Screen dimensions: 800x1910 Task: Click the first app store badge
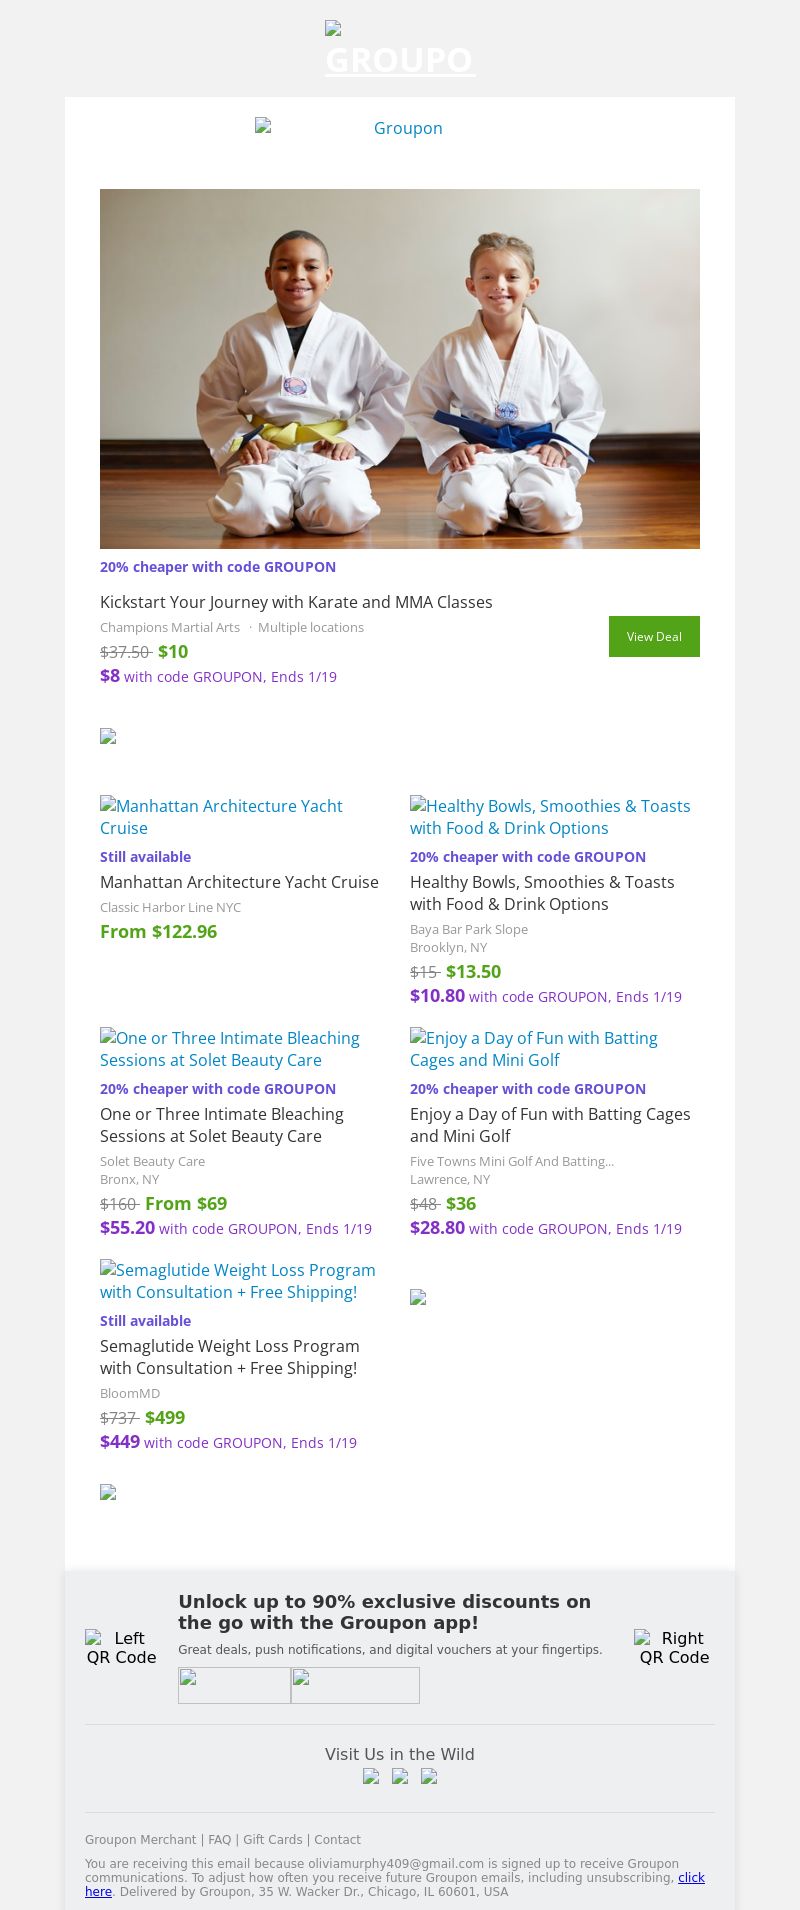pyautogui.click(x=234, y=1685)
